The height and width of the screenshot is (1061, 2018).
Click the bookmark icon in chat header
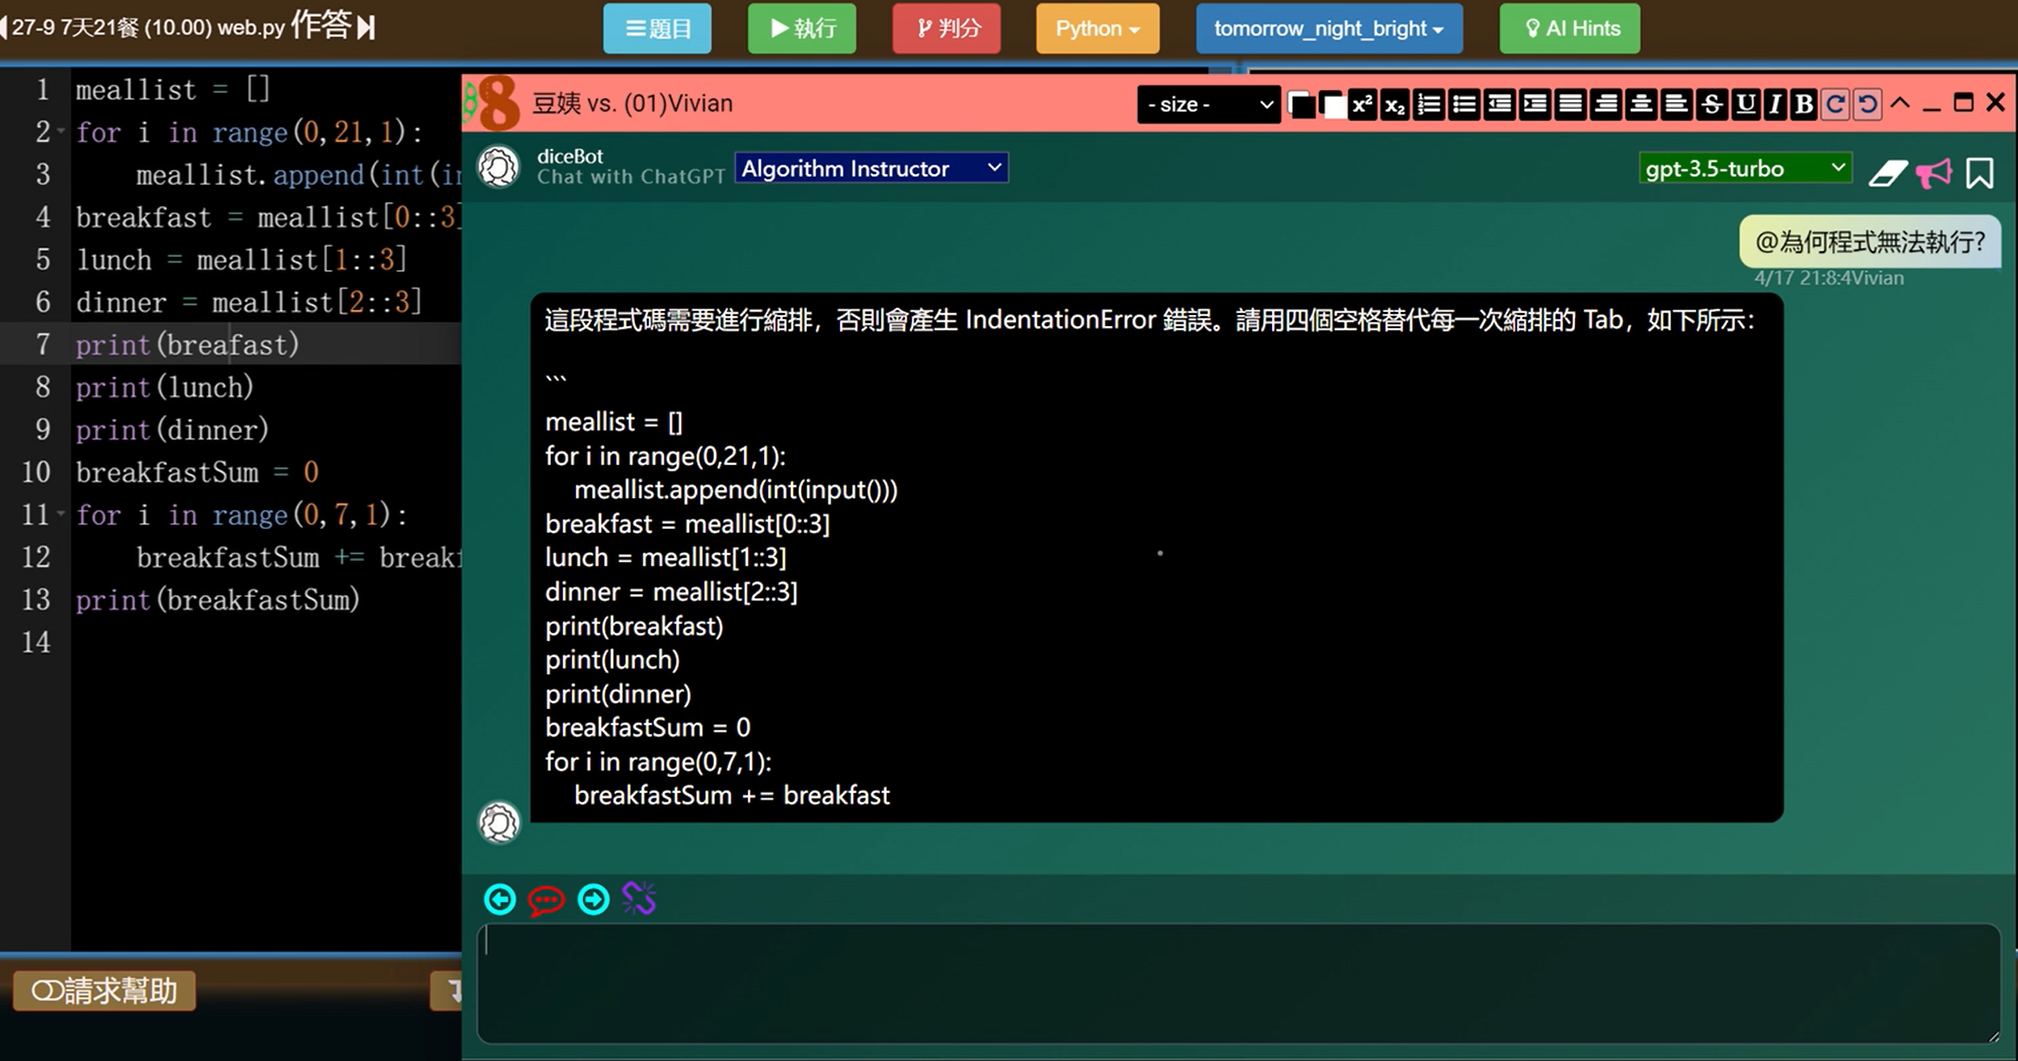coord(1979,173)
